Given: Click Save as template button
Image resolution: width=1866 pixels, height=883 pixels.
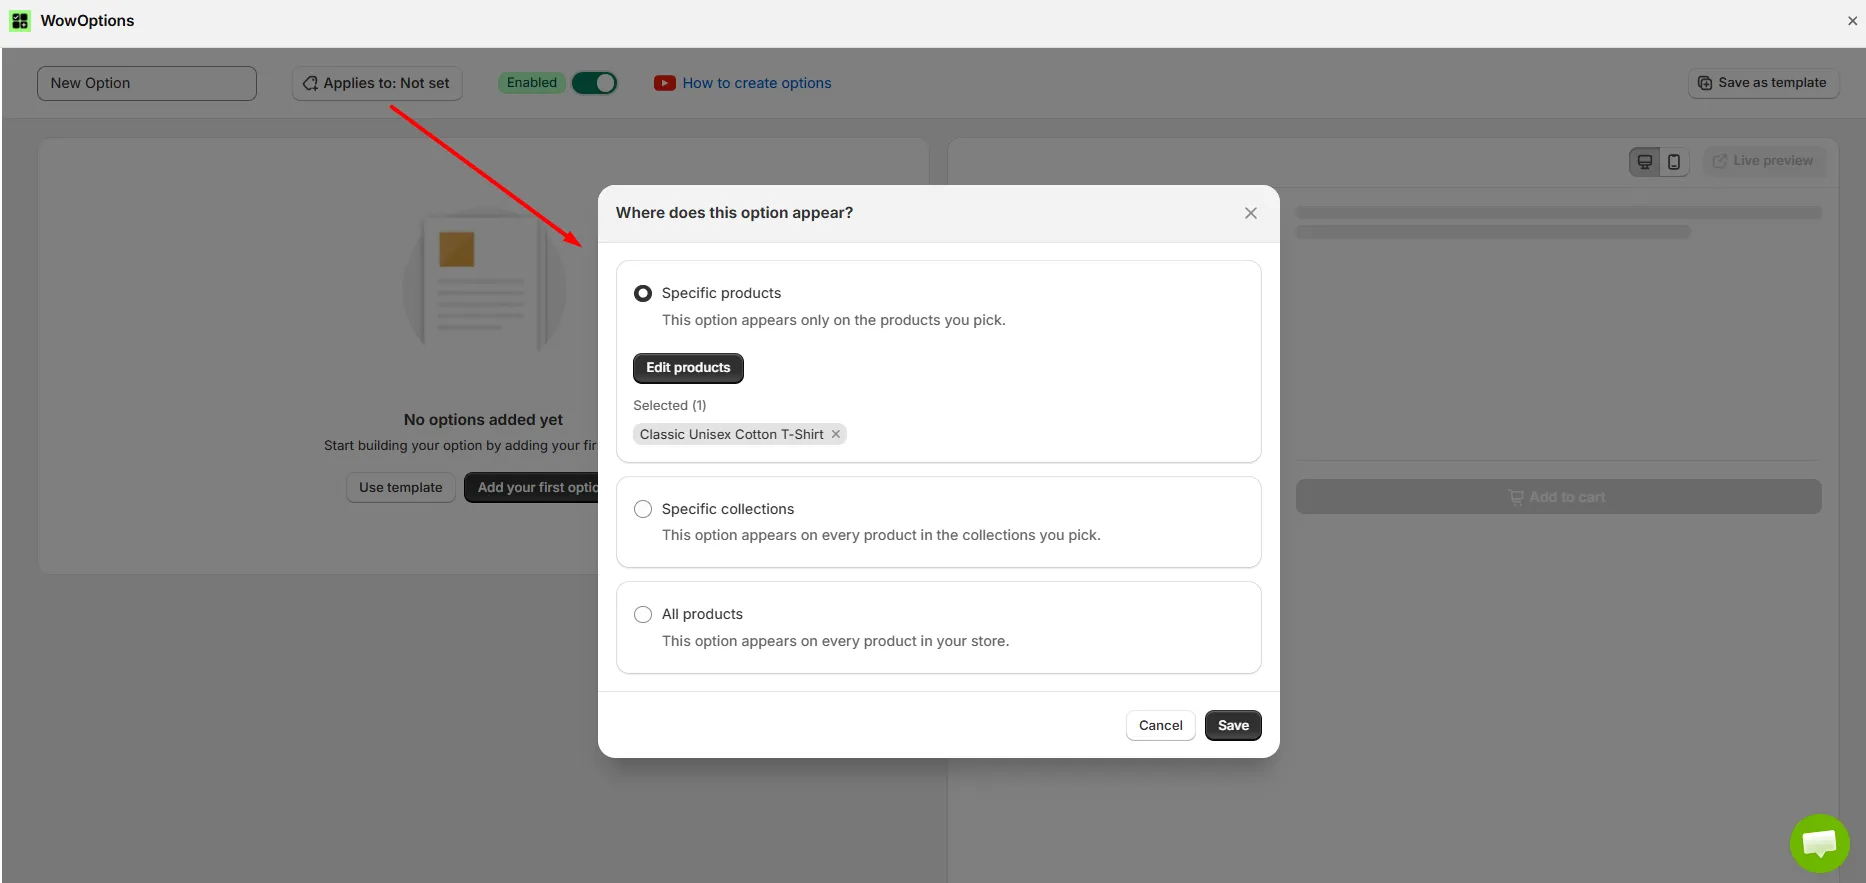Looking at the screenshot, I should 1763,83.
